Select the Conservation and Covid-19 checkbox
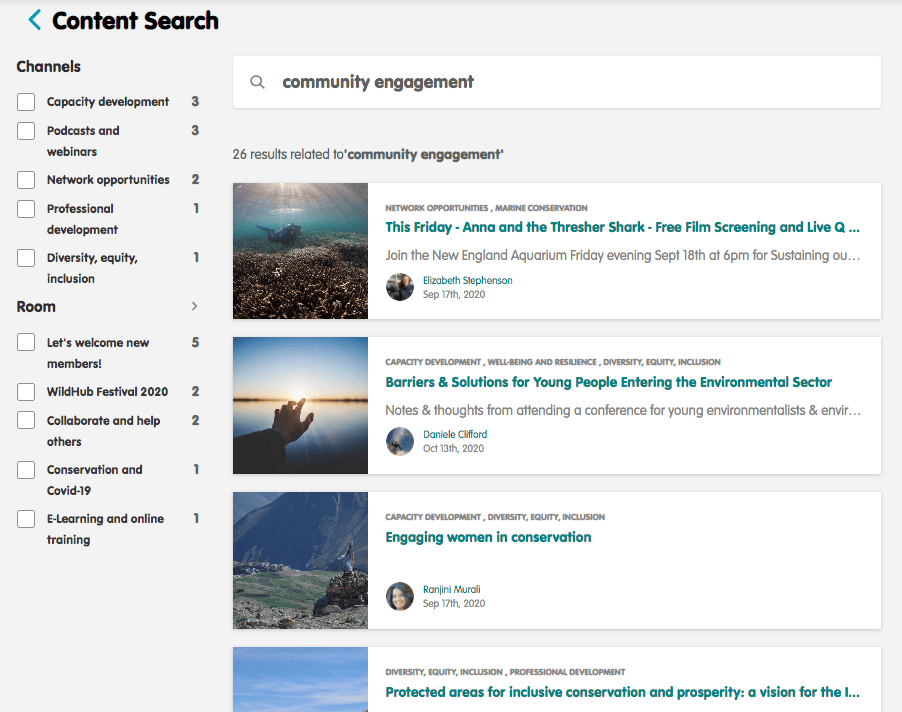Screen dimensions: 902x712 coord(26,470)
